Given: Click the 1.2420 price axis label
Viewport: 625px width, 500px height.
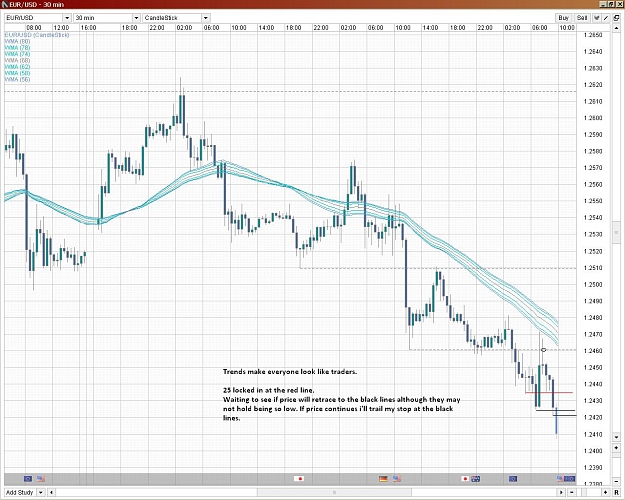Looking at the screenshot, I should click(x=593, y=417).
